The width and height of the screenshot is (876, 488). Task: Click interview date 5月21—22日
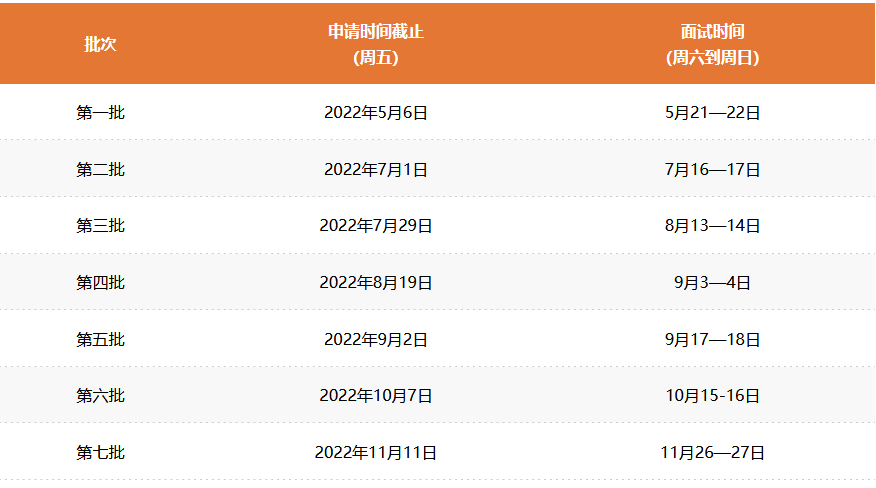coord(712,113)
